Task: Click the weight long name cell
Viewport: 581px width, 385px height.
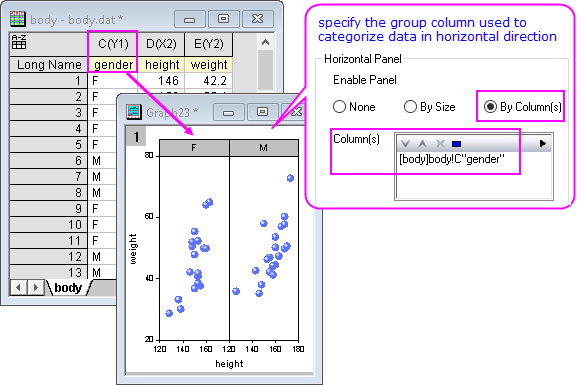Action: click(209, 65)
